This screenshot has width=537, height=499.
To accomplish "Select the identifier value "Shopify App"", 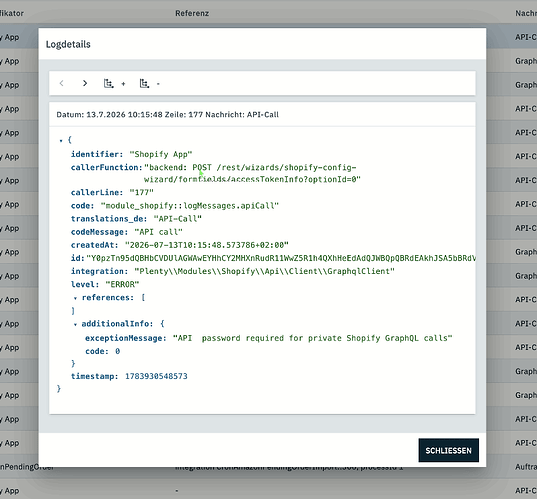I will click(x=161, y=154).
